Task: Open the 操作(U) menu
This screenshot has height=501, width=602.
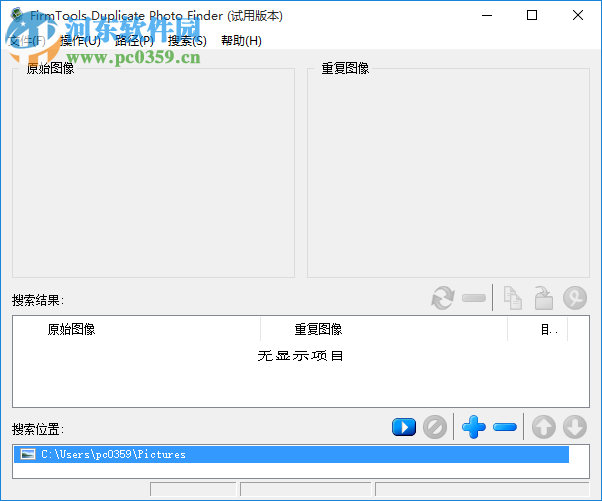Action: [x=80, y=40]
